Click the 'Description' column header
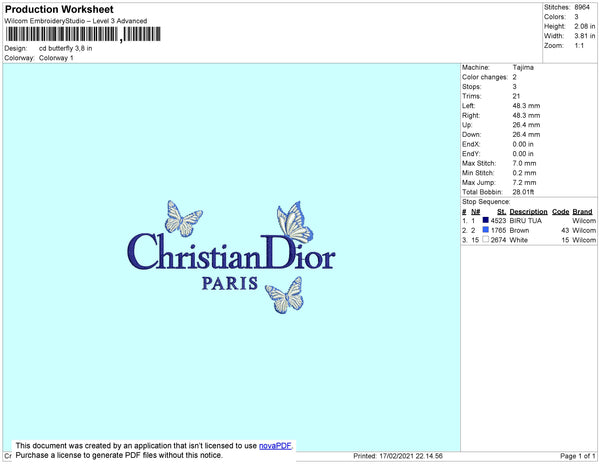 click(x=528, y=212)
